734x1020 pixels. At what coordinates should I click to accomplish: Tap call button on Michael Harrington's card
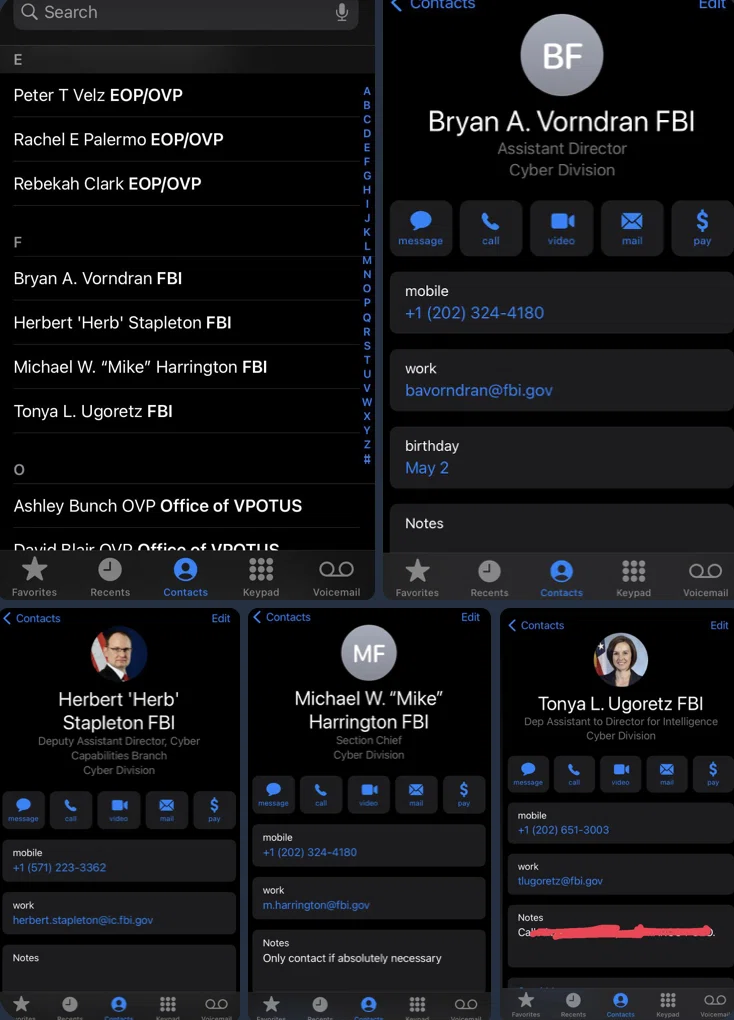[321, 794]
